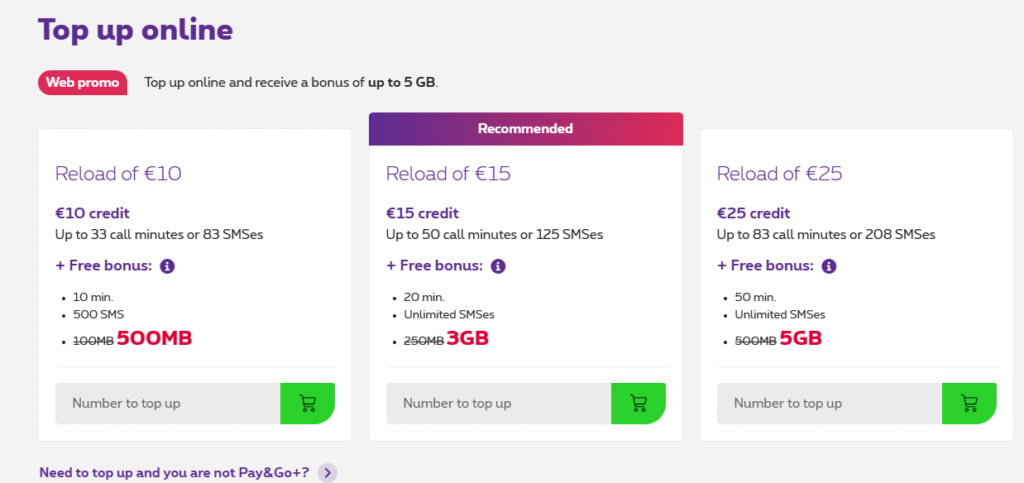Click the red 5GB bonus text
1024x483 pixels.
click(x=800, y=338)
